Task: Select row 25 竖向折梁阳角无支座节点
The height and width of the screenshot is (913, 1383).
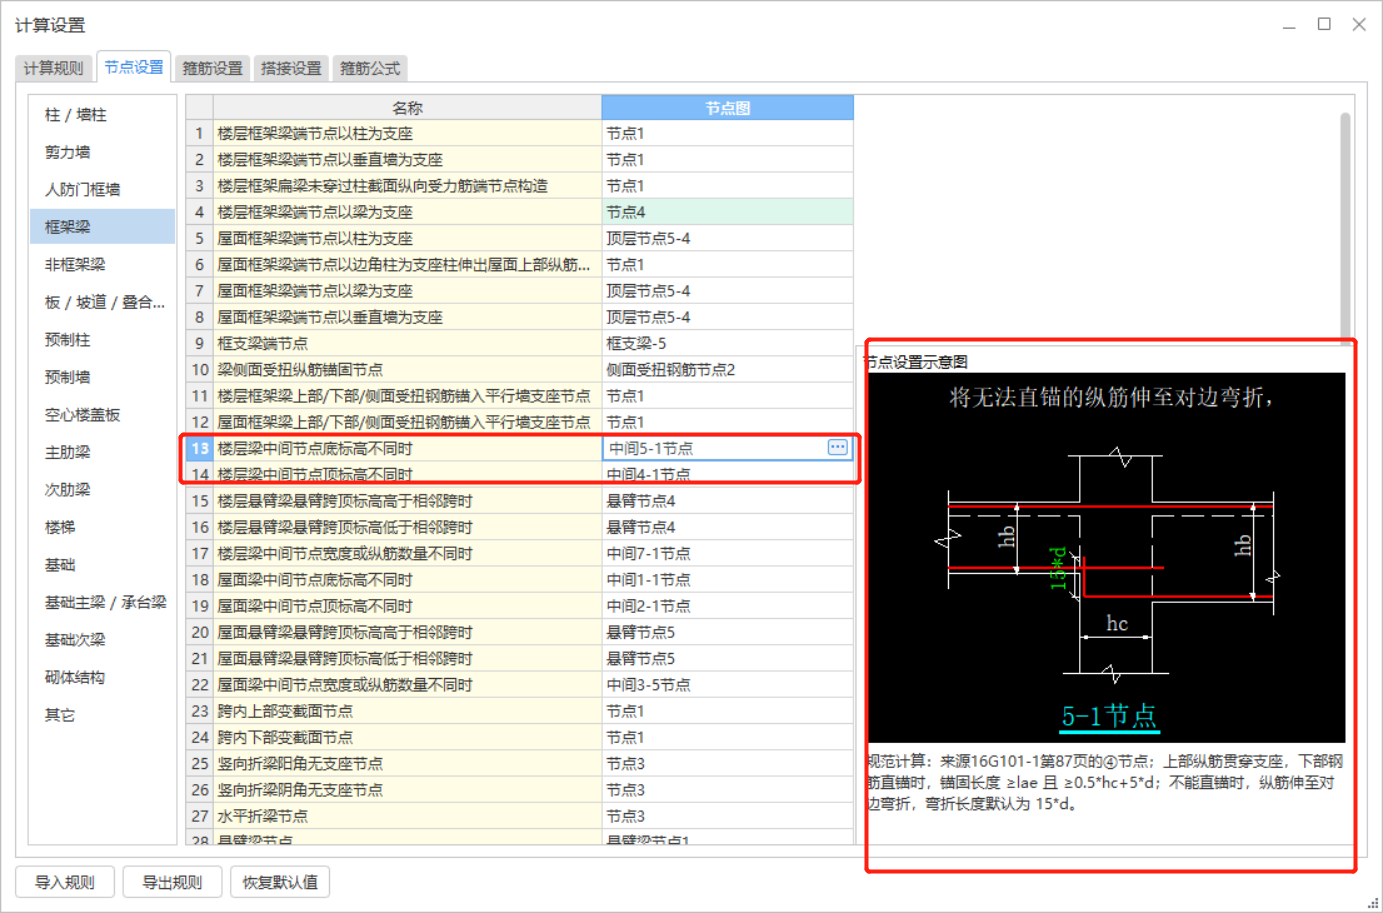Action: coord(407,764)
